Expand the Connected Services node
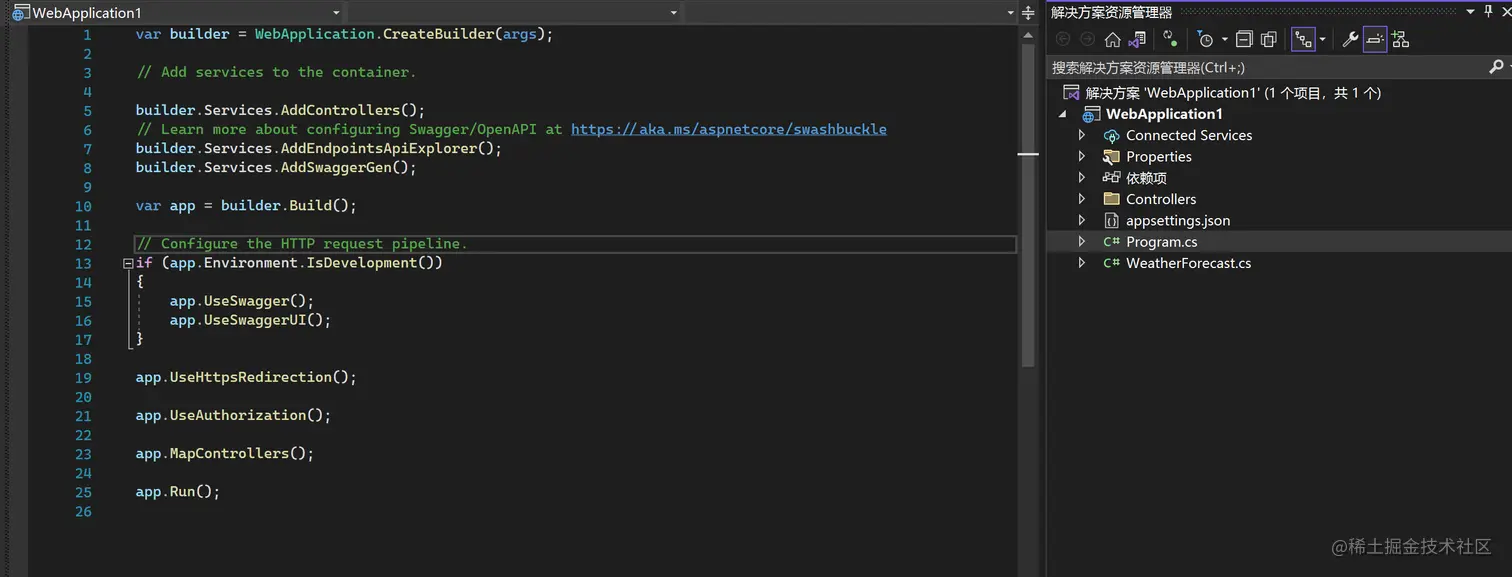Image resolution: width=1512 pixels, height=577 pixels. tap(1081, 135)
